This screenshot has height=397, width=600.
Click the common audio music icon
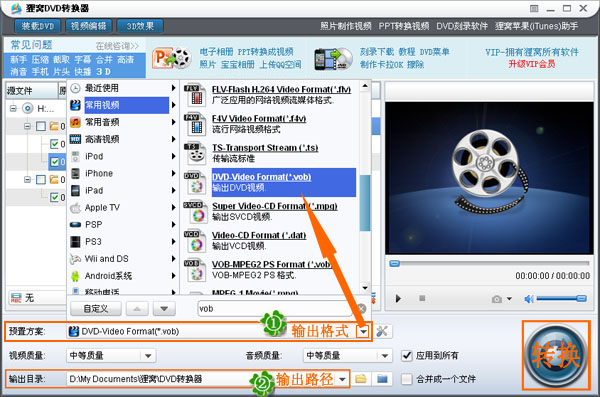pyautogui.click(x=75, y=122)
